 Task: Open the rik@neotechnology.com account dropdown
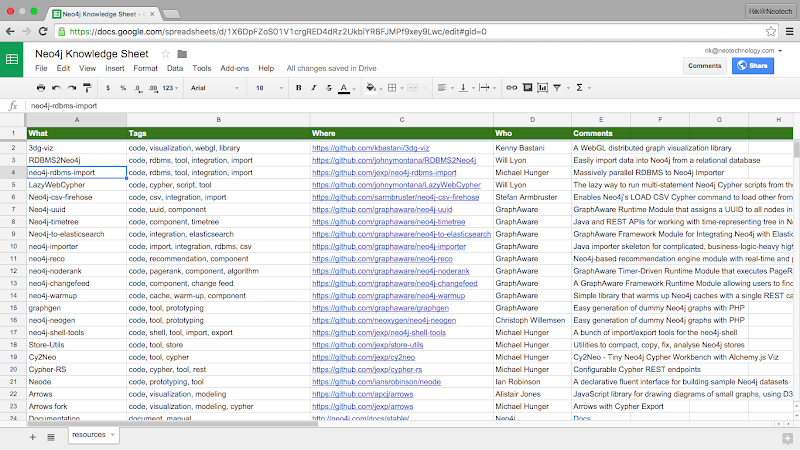pos(743,51)
